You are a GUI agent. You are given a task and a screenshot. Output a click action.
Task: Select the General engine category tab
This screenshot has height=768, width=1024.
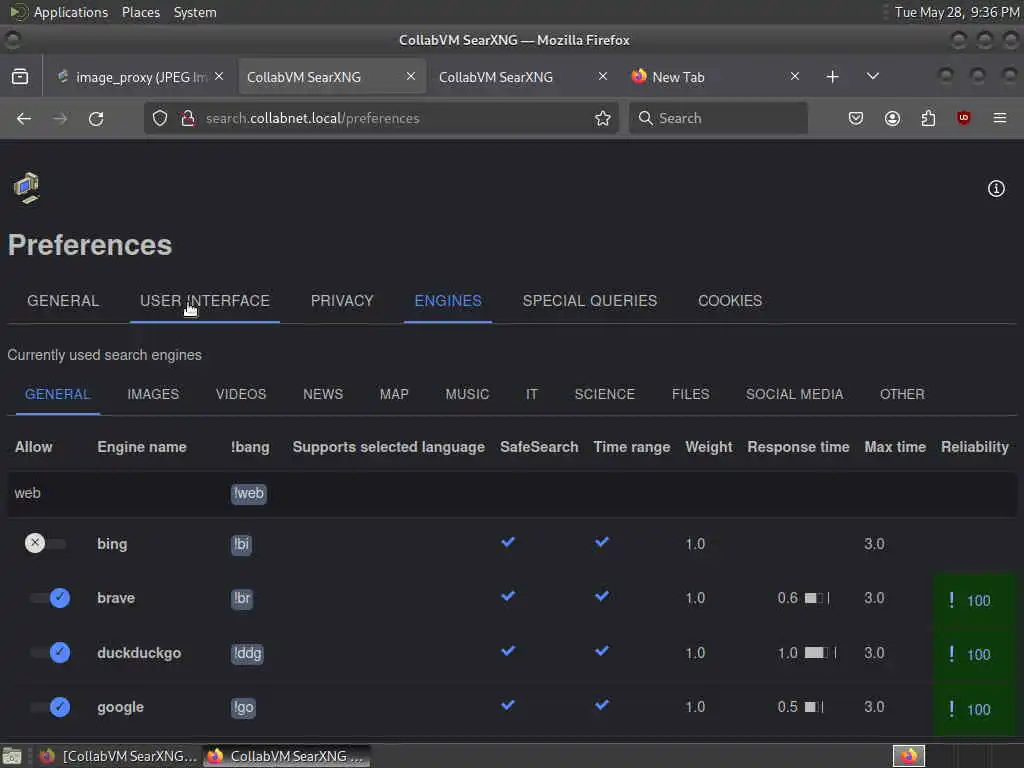click(x=57, y=394)
